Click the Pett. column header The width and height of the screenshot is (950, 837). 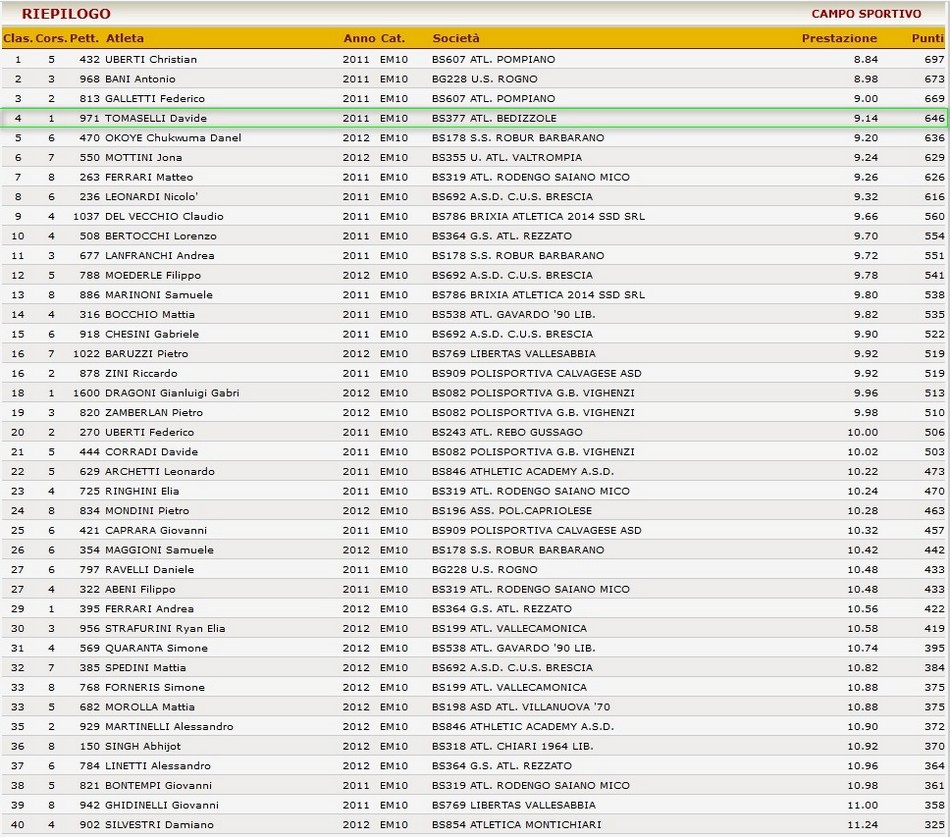[x=84, y=38]
